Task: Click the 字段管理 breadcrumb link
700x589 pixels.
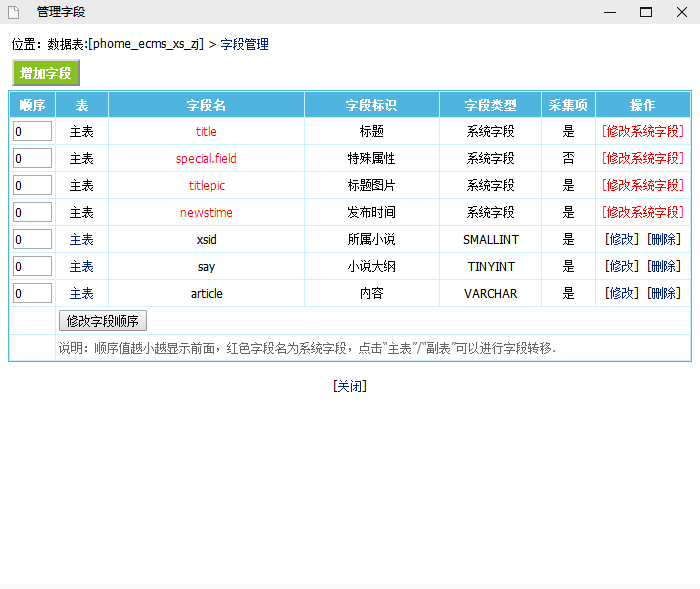Action: [244, 44]
